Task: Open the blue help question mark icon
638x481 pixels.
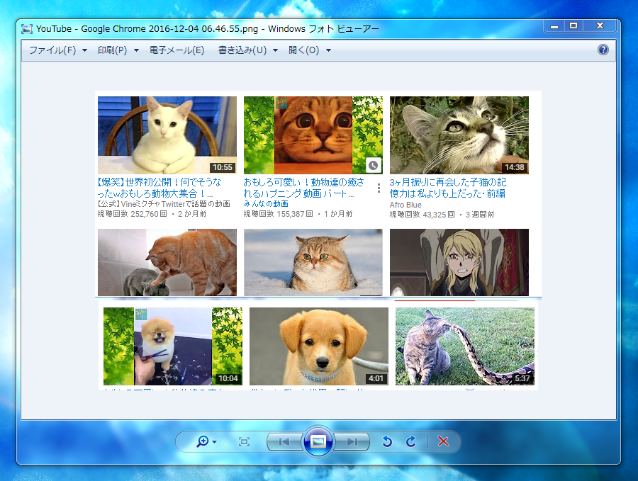Action: click(603, 49)
